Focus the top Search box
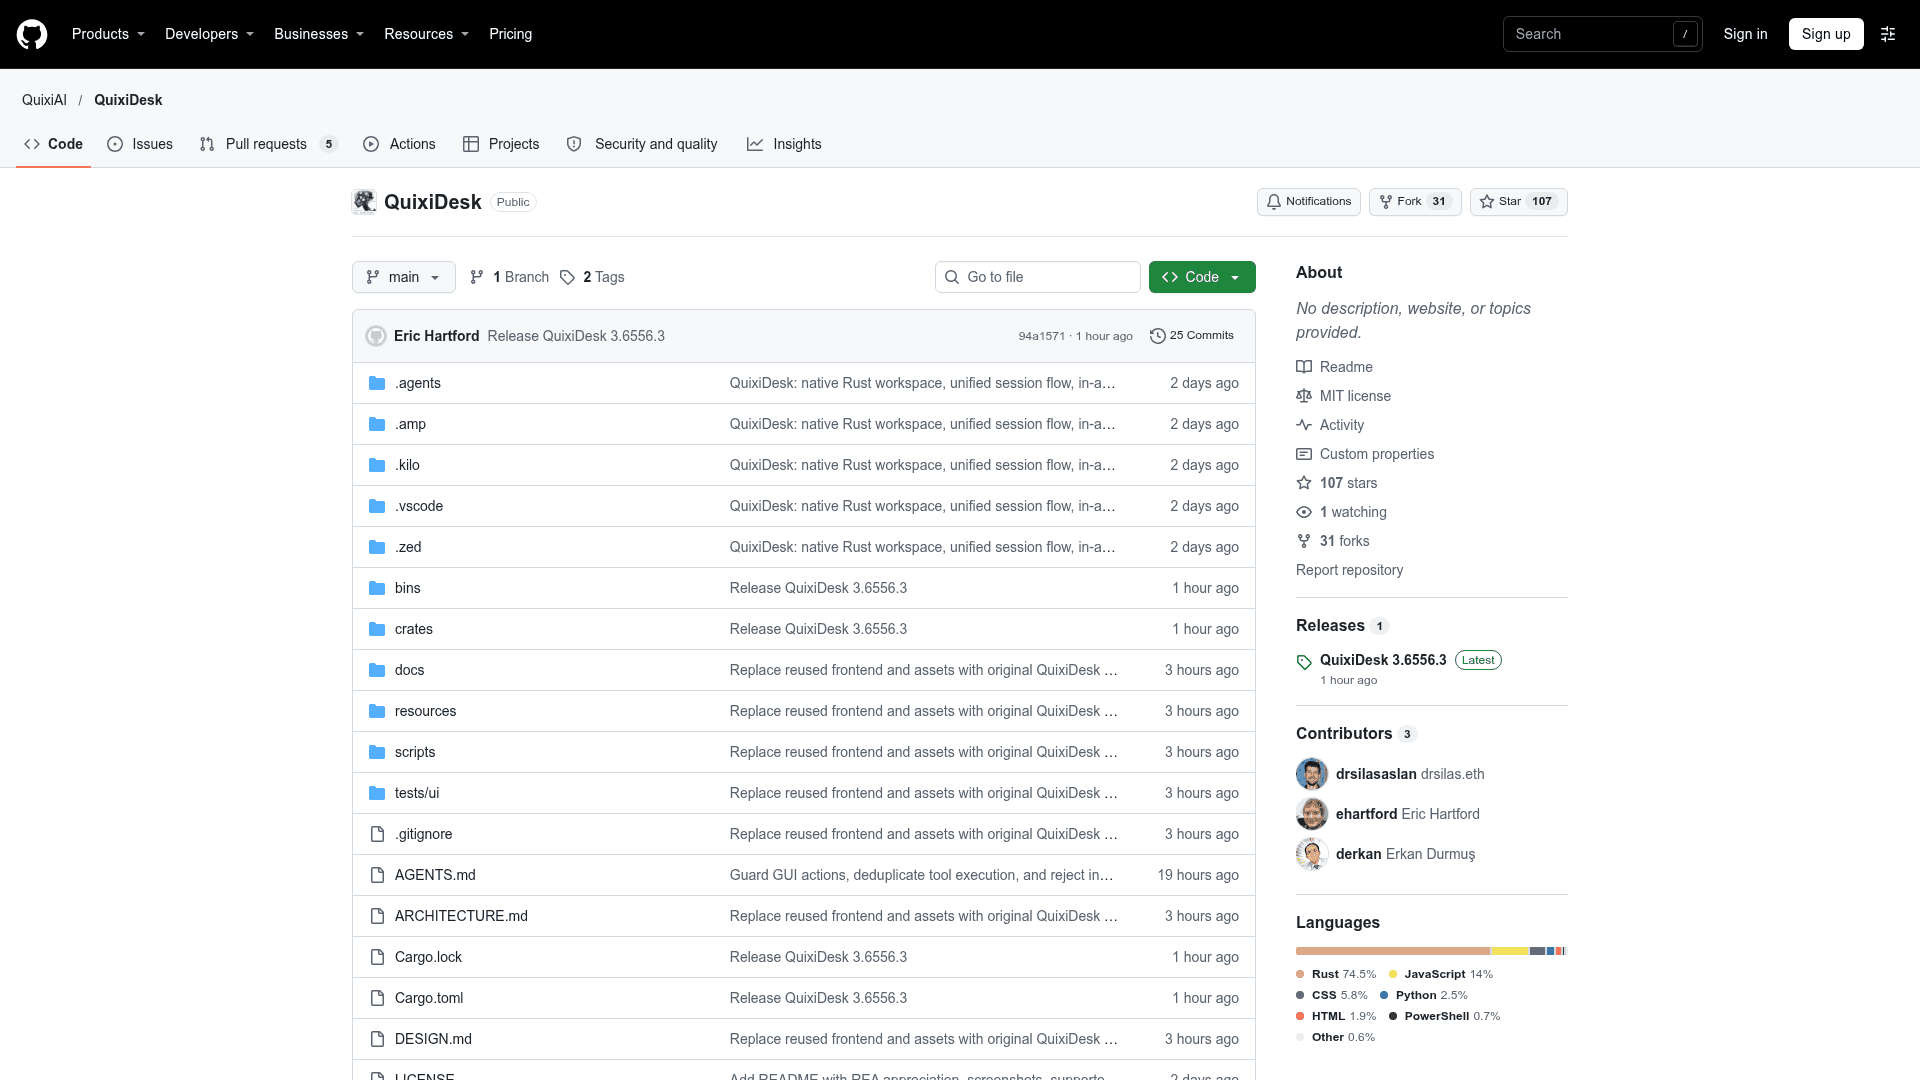Screen dimensions: 1920x1080 point(1602,34)
